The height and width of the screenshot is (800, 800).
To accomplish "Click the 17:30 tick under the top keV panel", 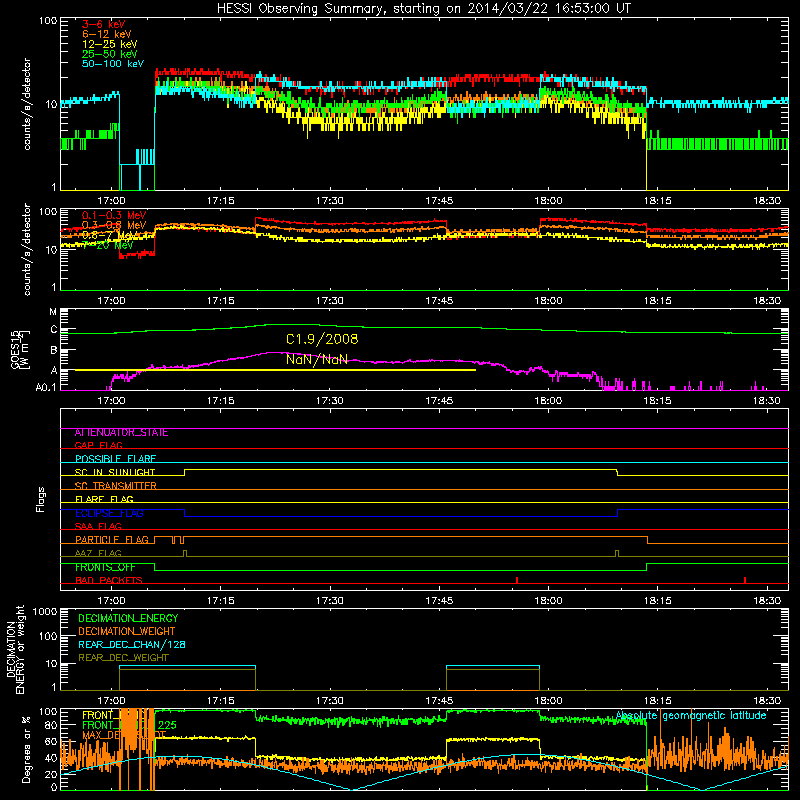I will [x=330, y=201].
